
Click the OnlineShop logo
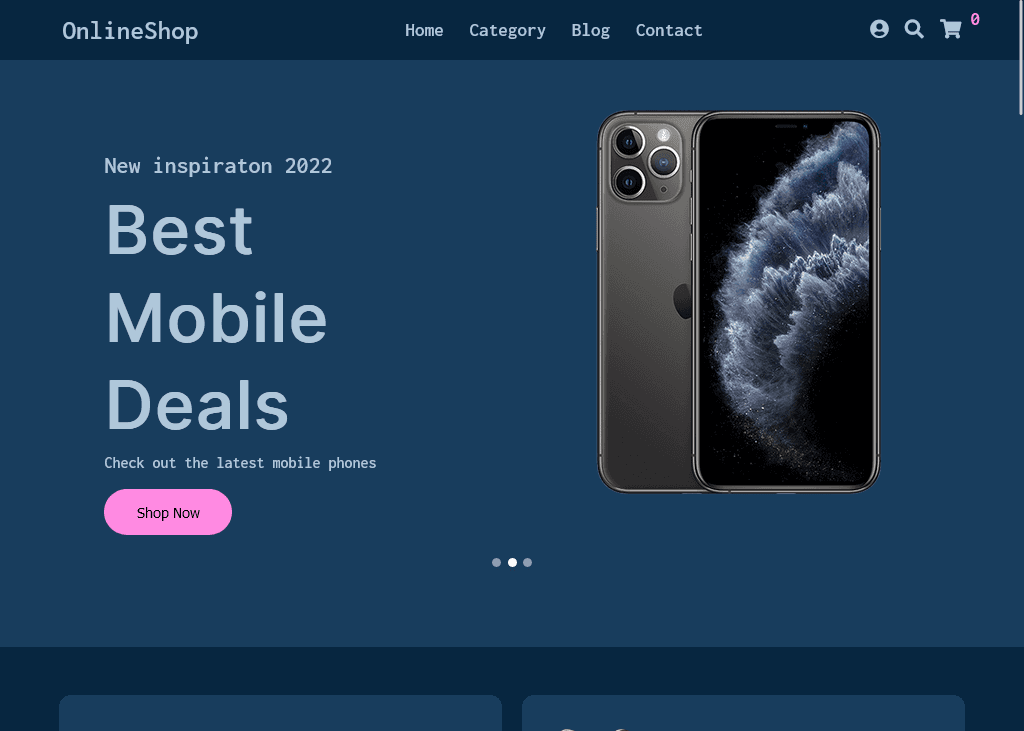[130, 31]
